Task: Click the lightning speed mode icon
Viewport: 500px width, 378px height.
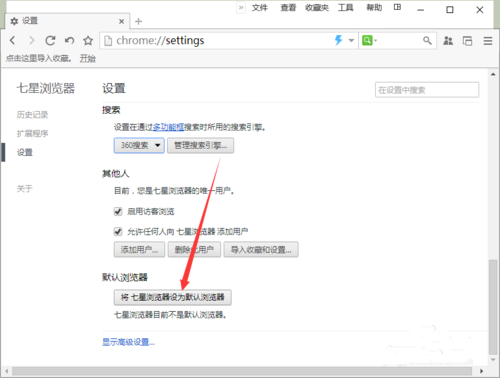Action: tap(338, 40)
